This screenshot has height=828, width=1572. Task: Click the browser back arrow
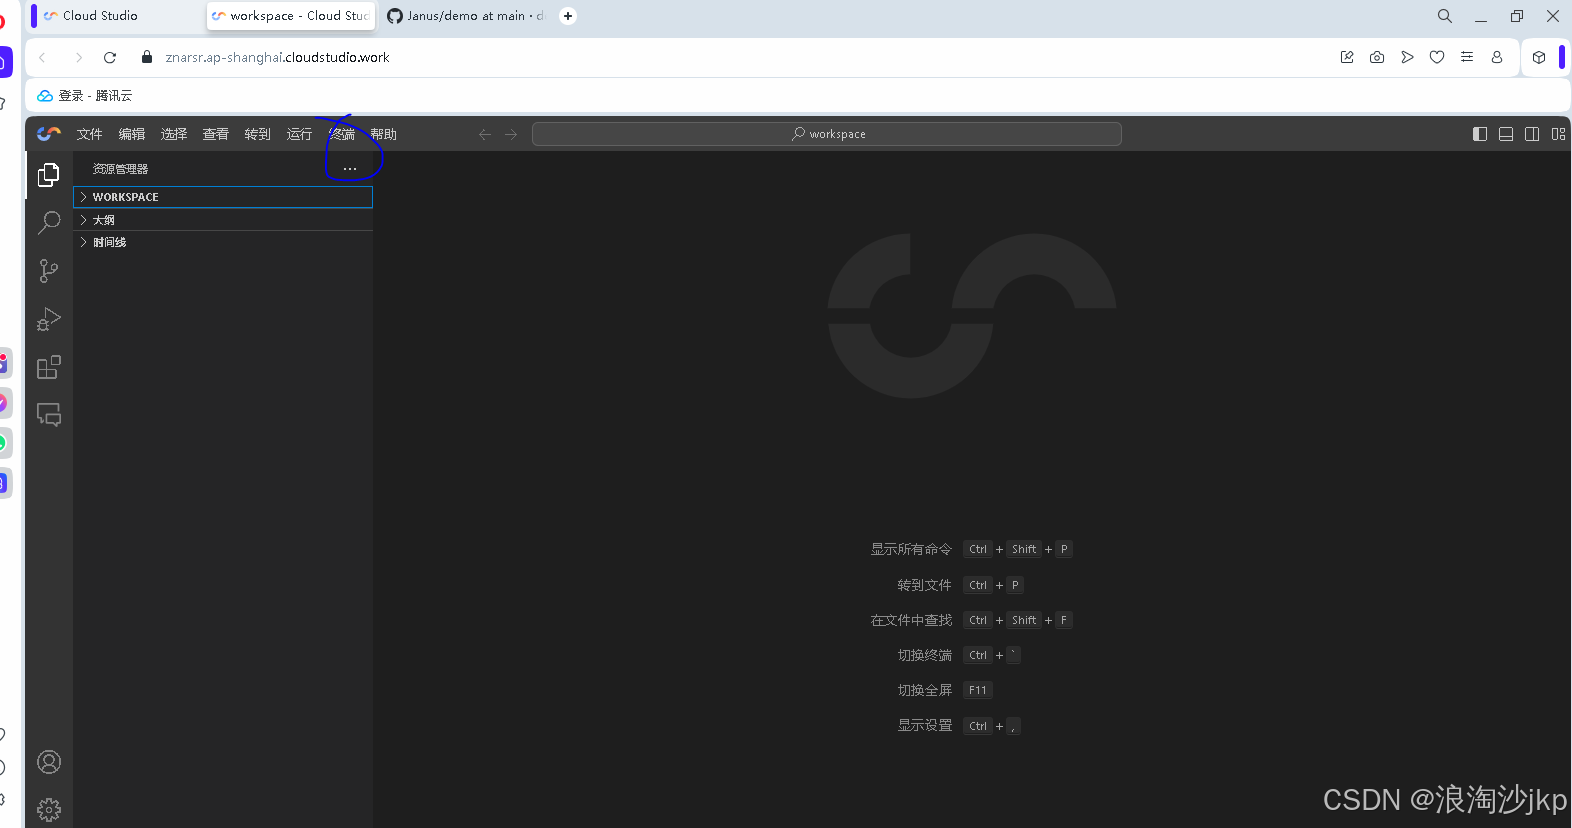[42, 57]
